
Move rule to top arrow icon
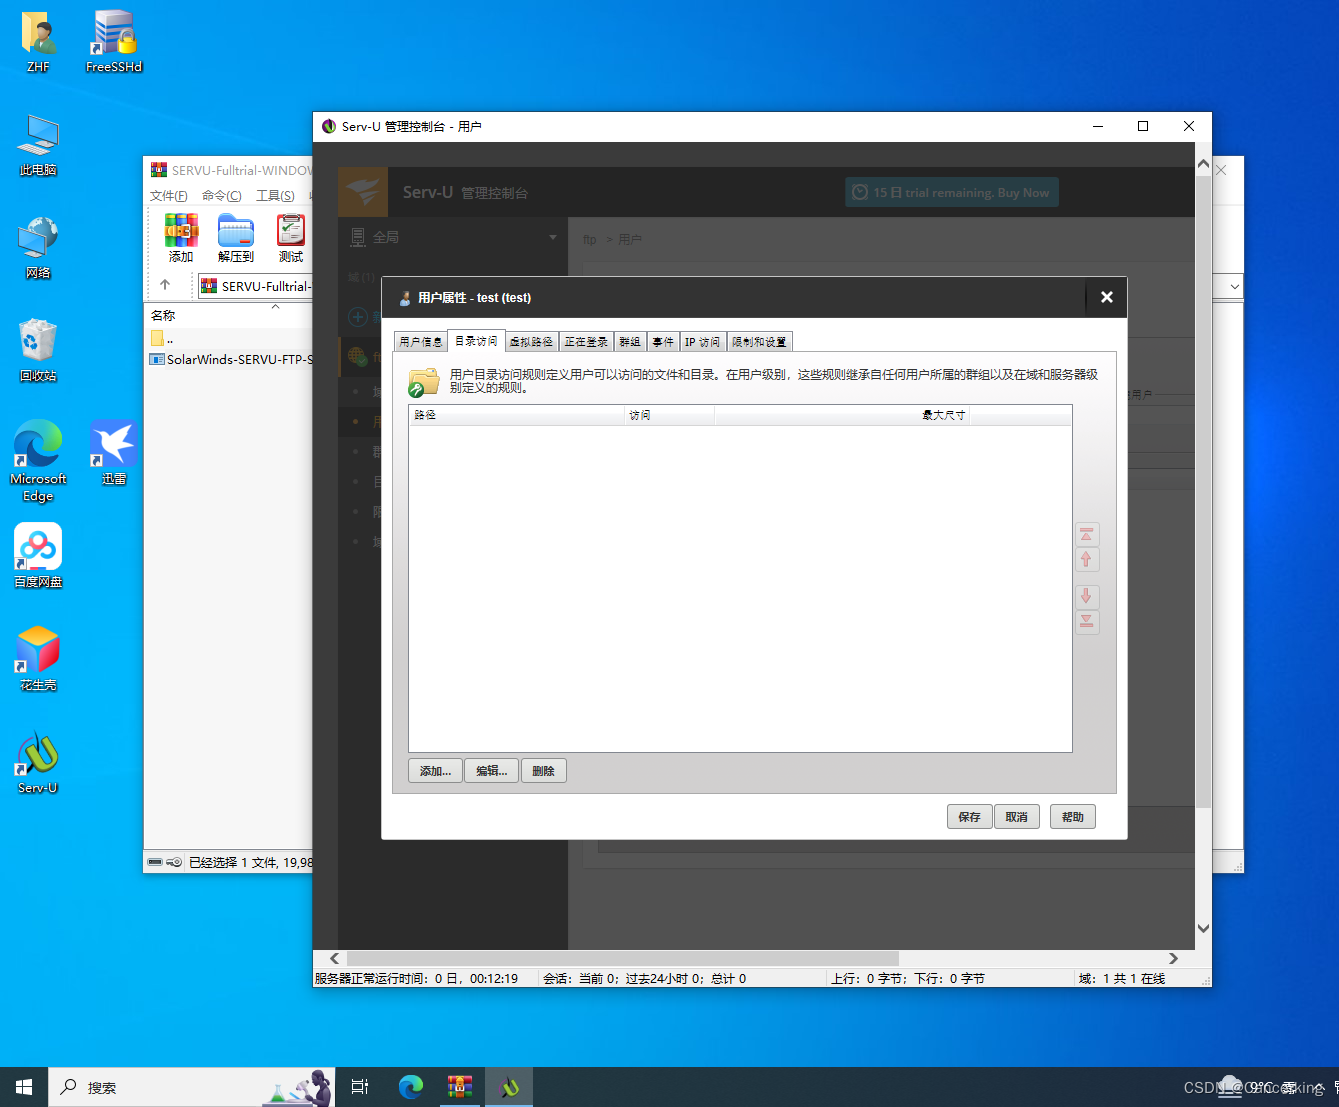point(1087,535)
